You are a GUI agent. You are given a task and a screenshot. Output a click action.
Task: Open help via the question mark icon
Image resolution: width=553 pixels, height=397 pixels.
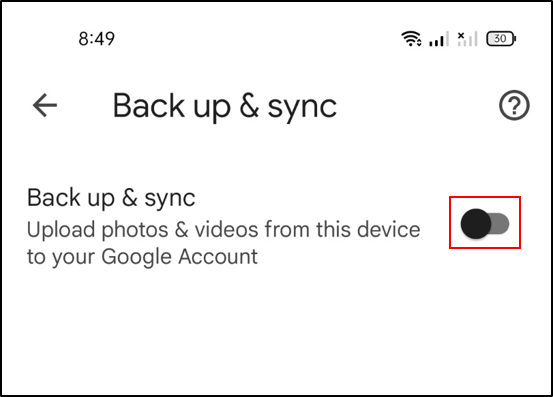pyautogui.click(x=514, y=105)
